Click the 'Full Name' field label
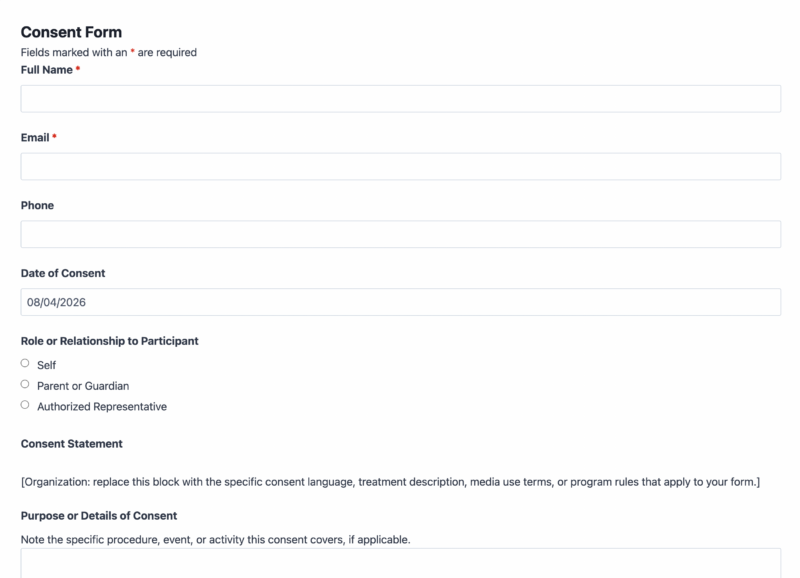The width and height of the screenshot is (800, 578). pos(46,70)
